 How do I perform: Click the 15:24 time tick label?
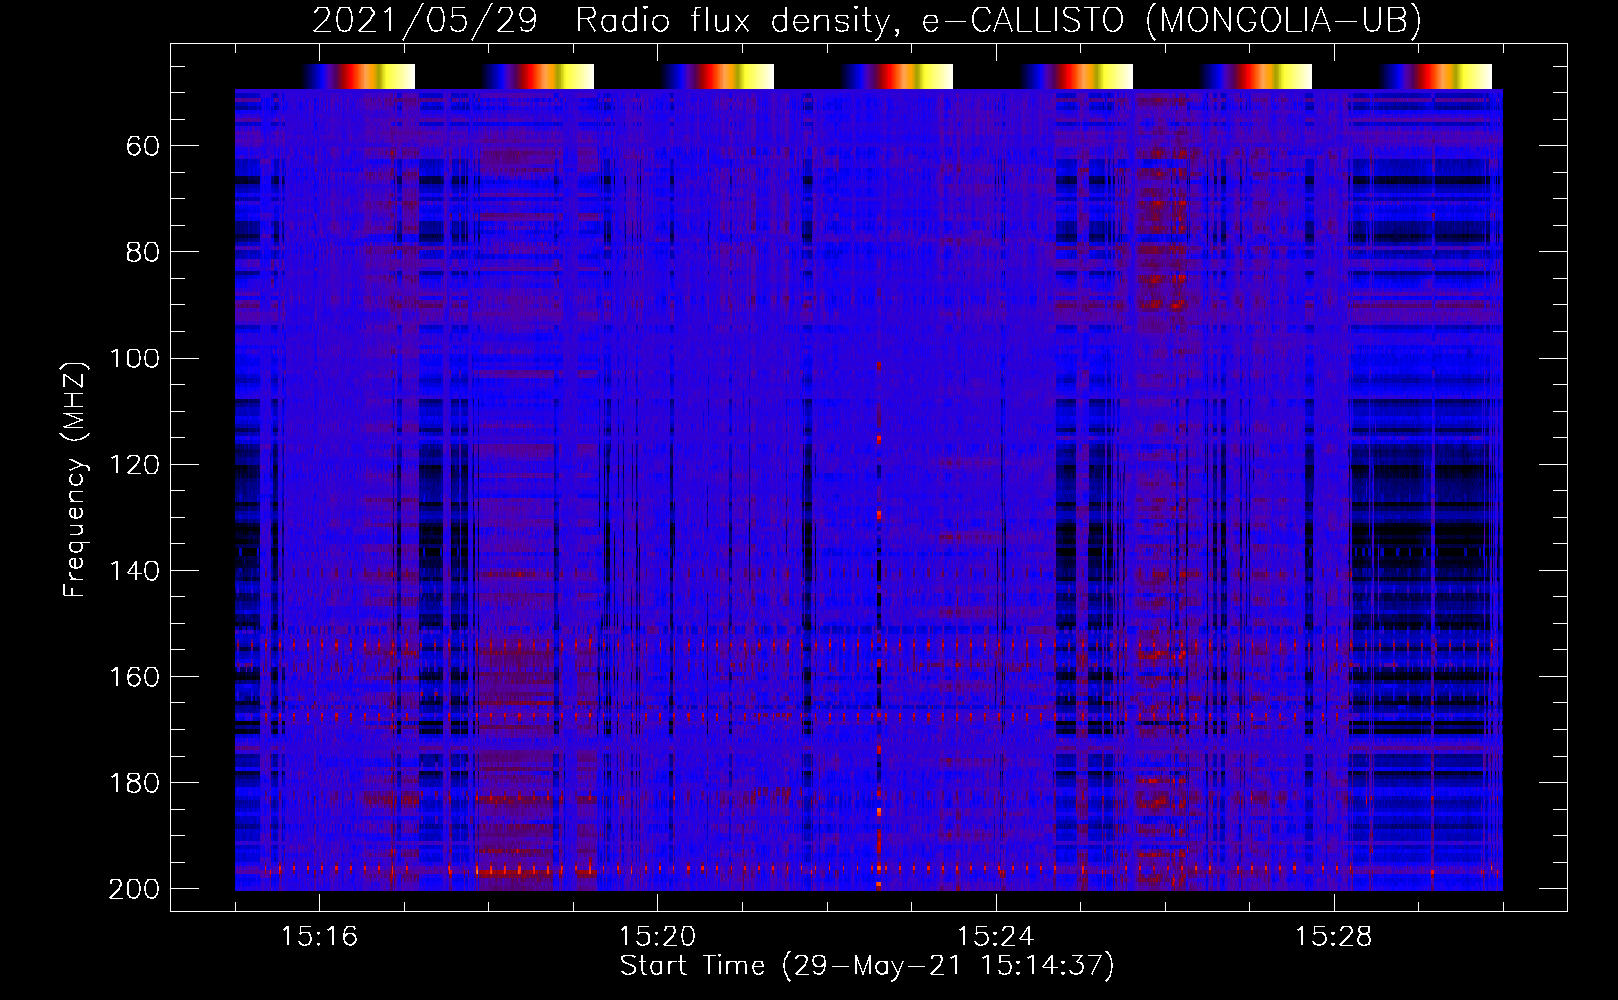click(995, 937)
